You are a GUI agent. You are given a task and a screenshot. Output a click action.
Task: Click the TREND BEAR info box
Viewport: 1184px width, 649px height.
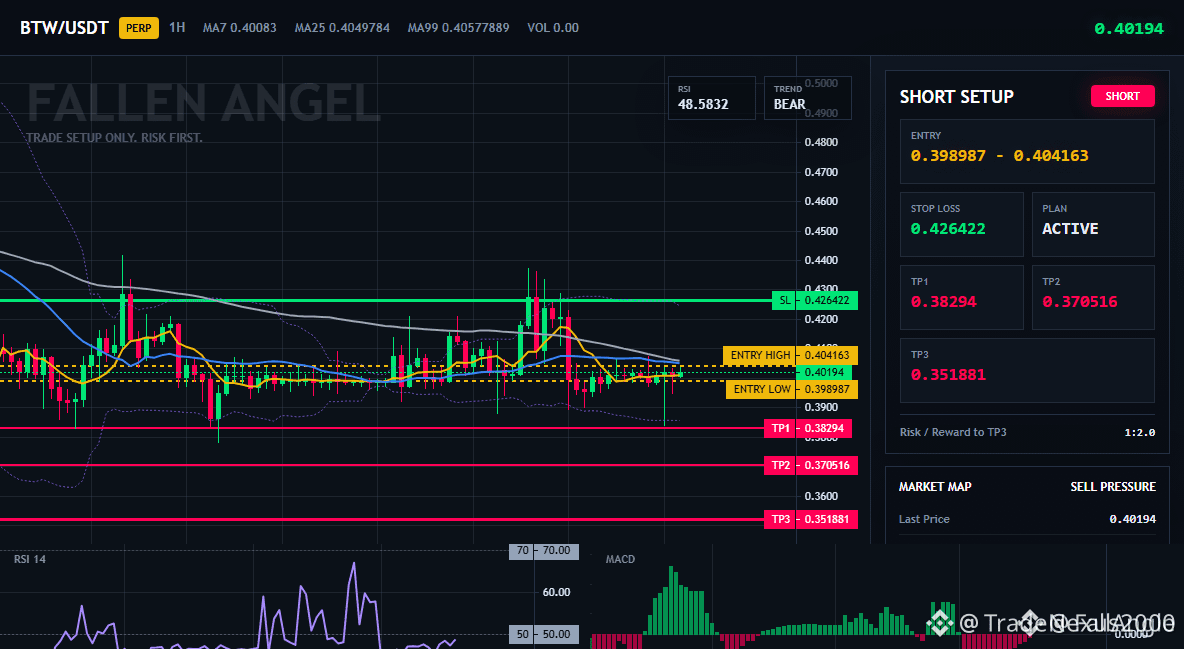(x=807, y=97)
